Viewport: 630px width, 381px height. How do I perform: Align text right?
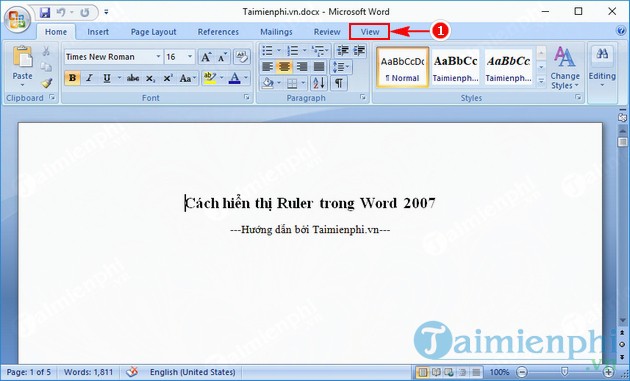(x=301, y=67)
